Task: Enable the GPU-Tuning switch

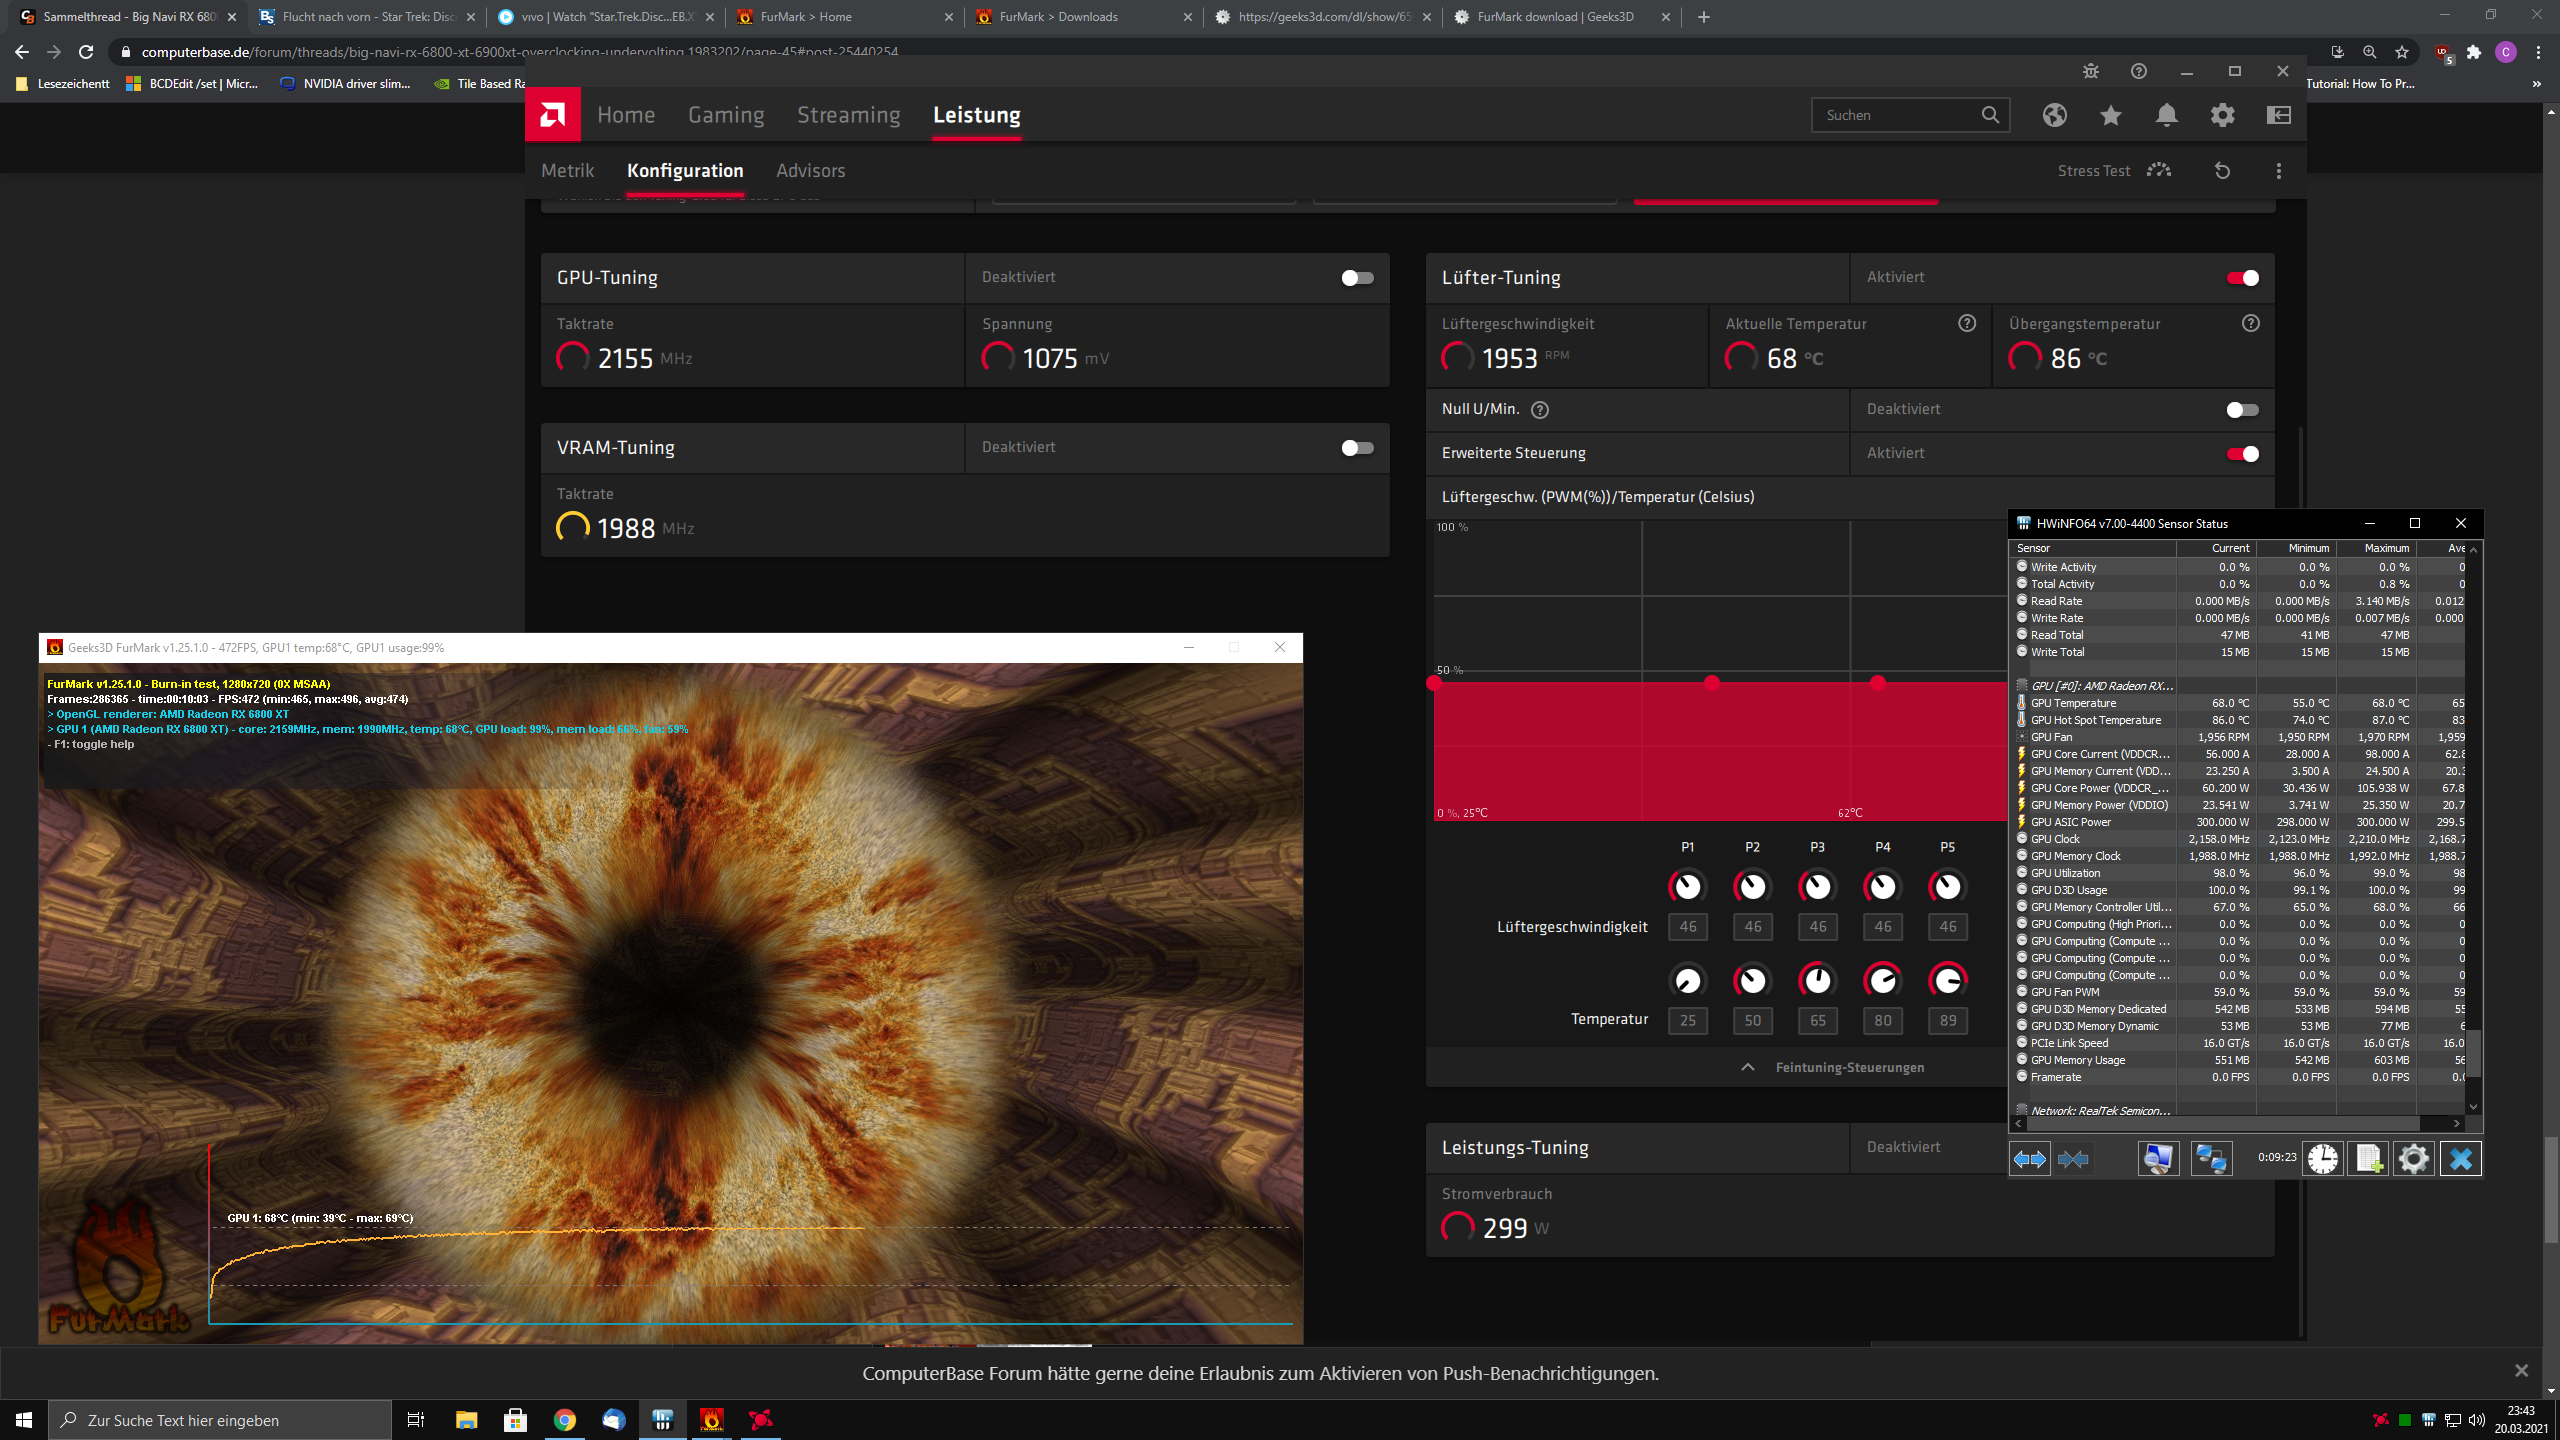Action: 1357,278
